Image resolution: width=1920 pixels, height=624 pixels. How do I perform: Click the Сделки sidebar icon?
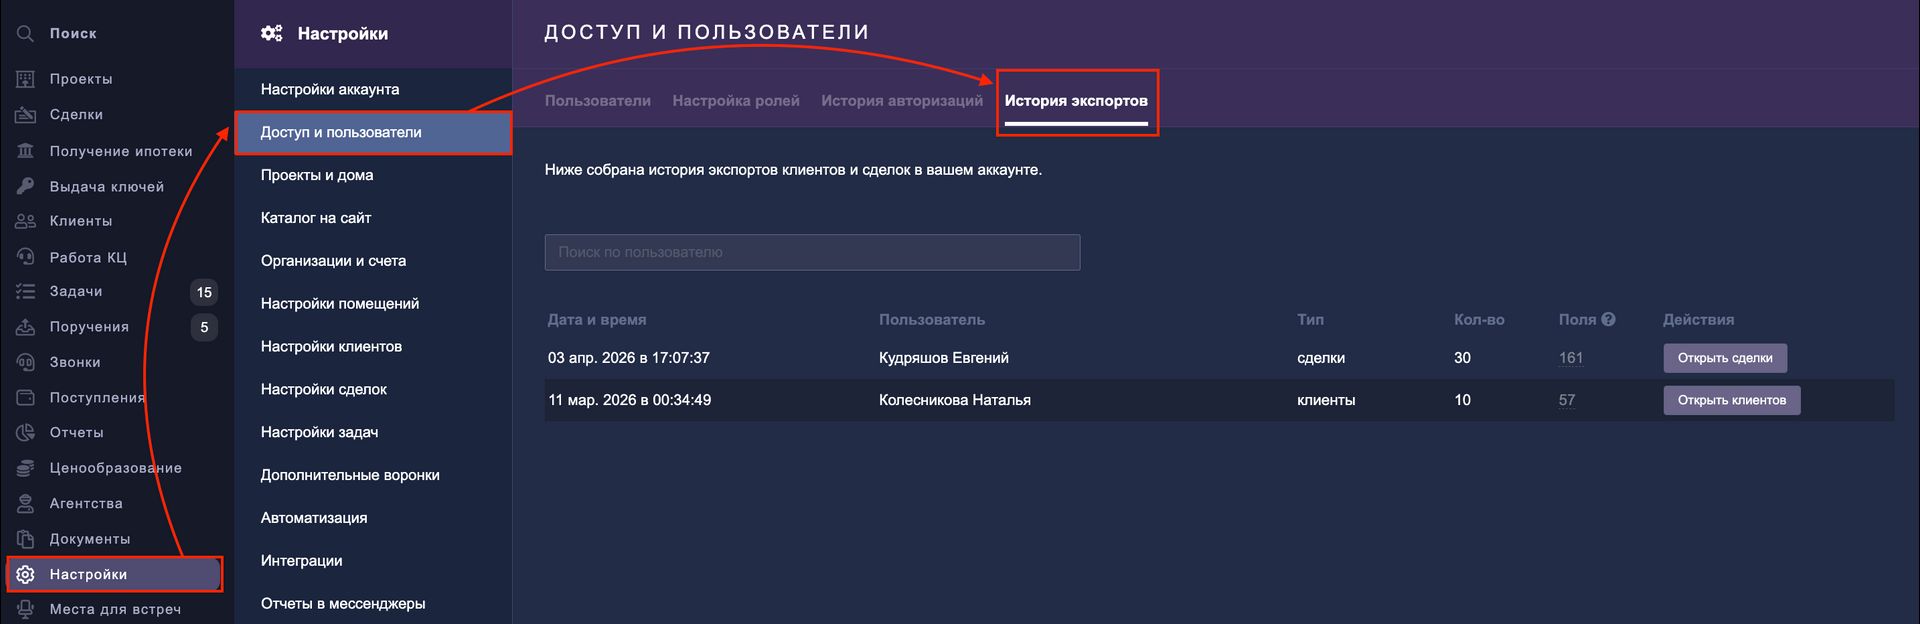coord(25,115)
